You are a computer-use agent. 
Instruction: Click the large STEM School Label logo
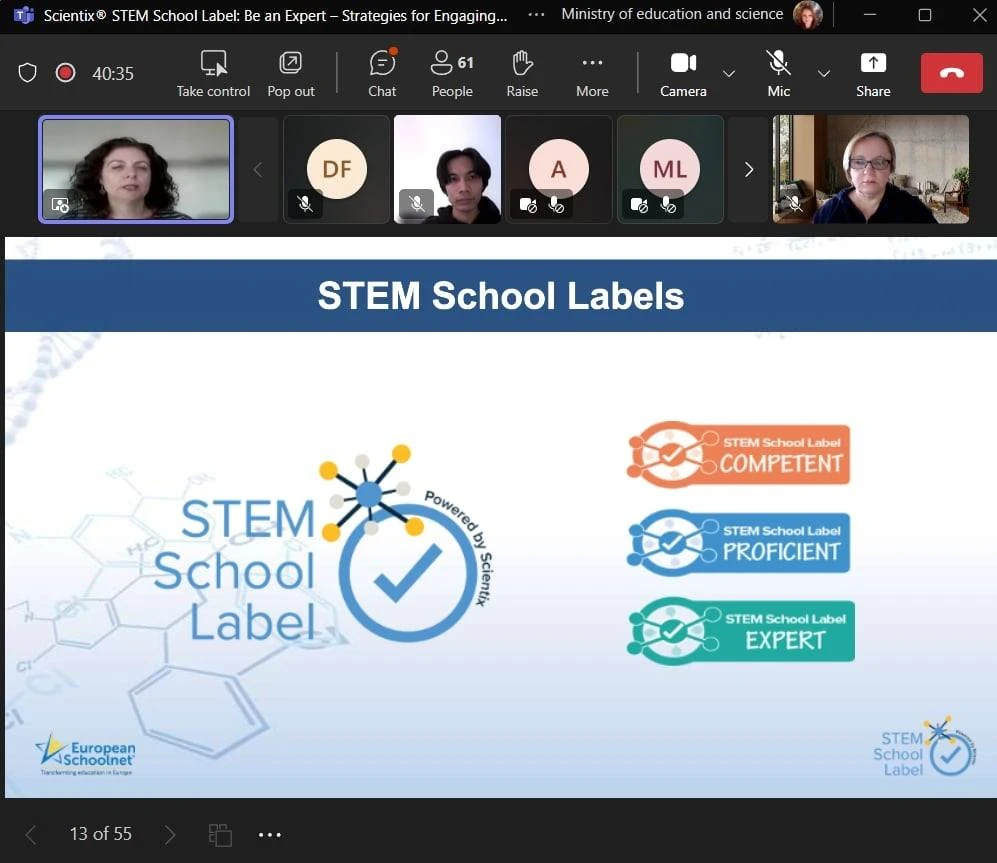323,544
